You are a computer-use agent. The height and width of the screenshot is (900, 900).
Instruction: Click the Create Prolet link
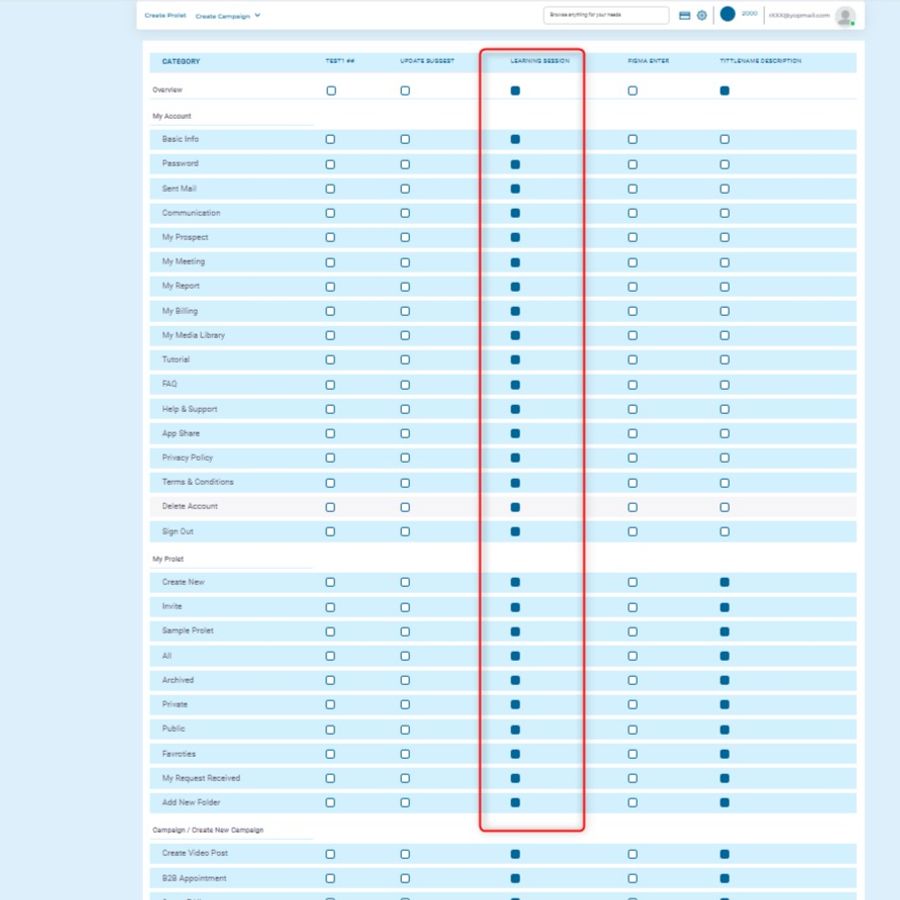(165, 15)
